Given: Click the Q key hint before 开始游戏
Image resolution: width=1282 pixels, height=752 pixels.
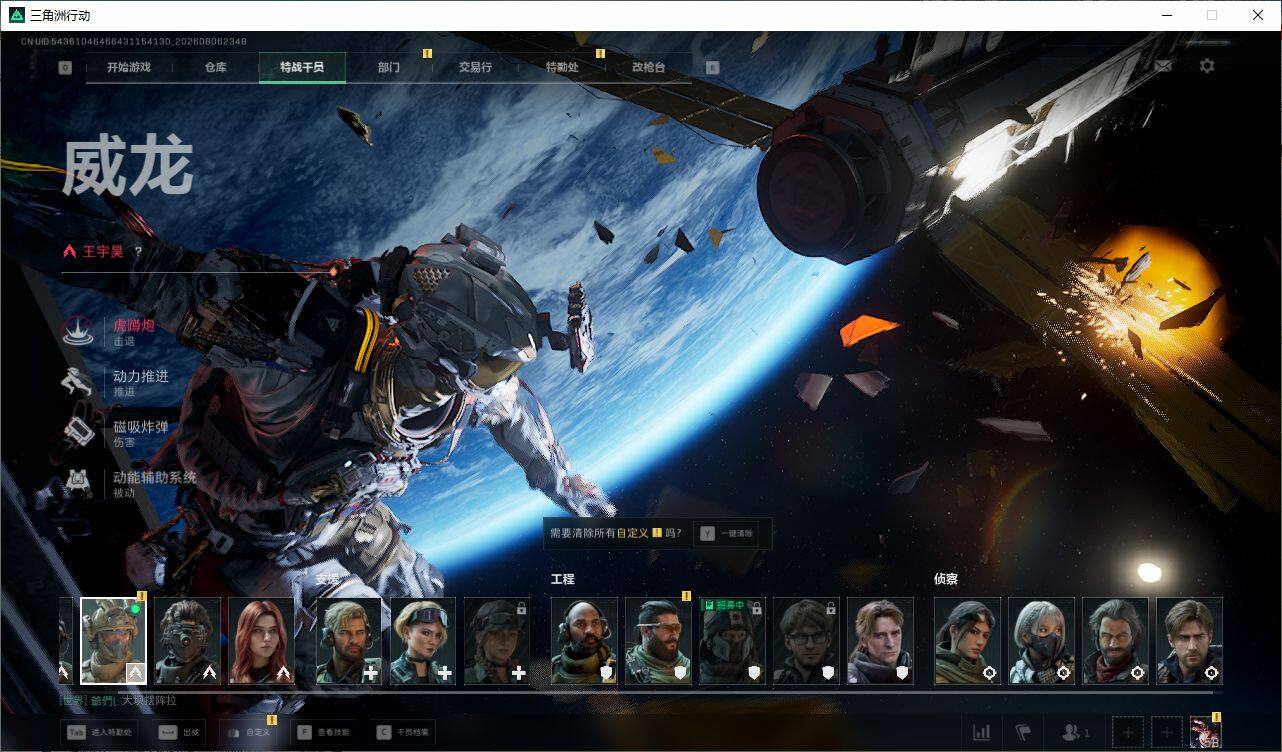Looking at the screenshot, I should 66,68.
